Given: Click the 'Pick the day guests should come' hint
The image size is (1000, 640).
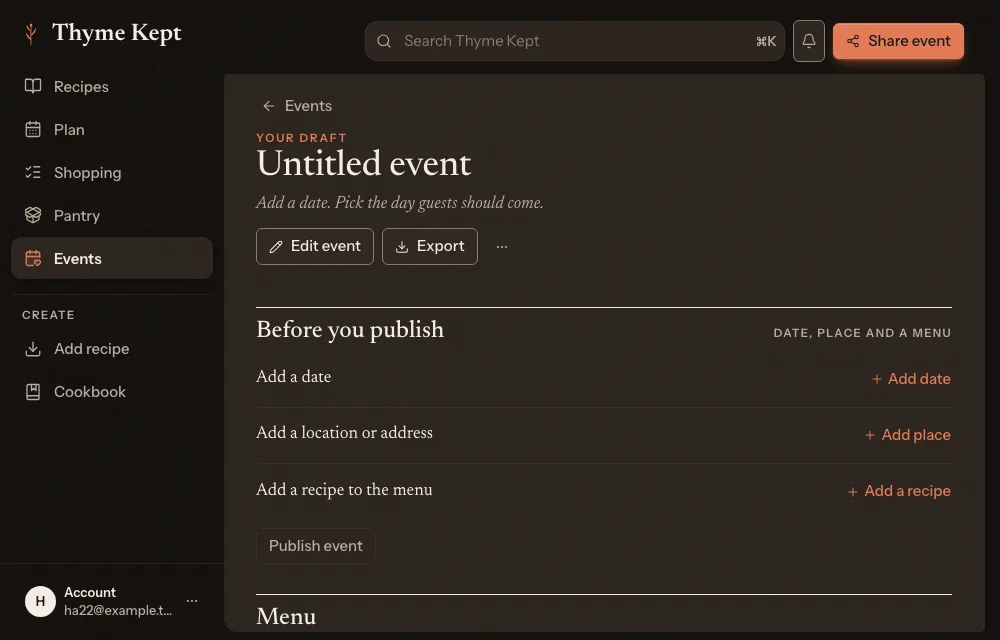Looking at the screenshot, I should 439,203.
